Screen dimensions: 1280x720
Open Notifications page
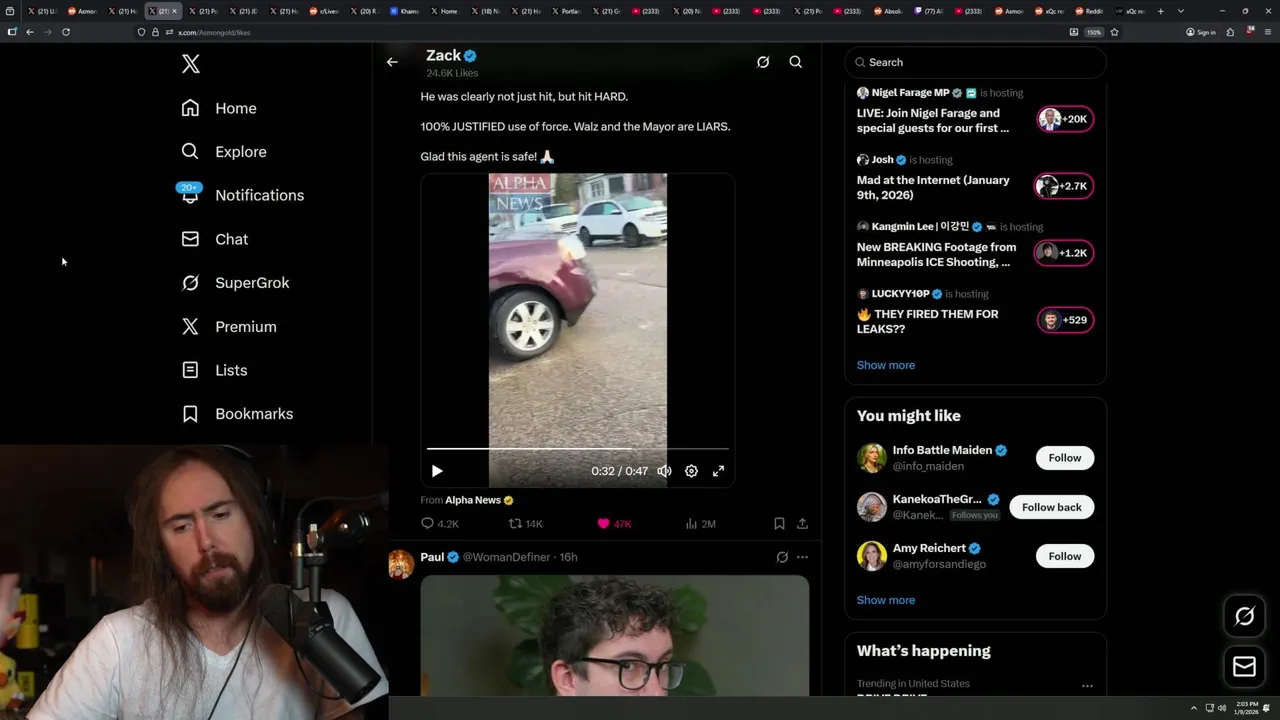(x=242, y=195)
